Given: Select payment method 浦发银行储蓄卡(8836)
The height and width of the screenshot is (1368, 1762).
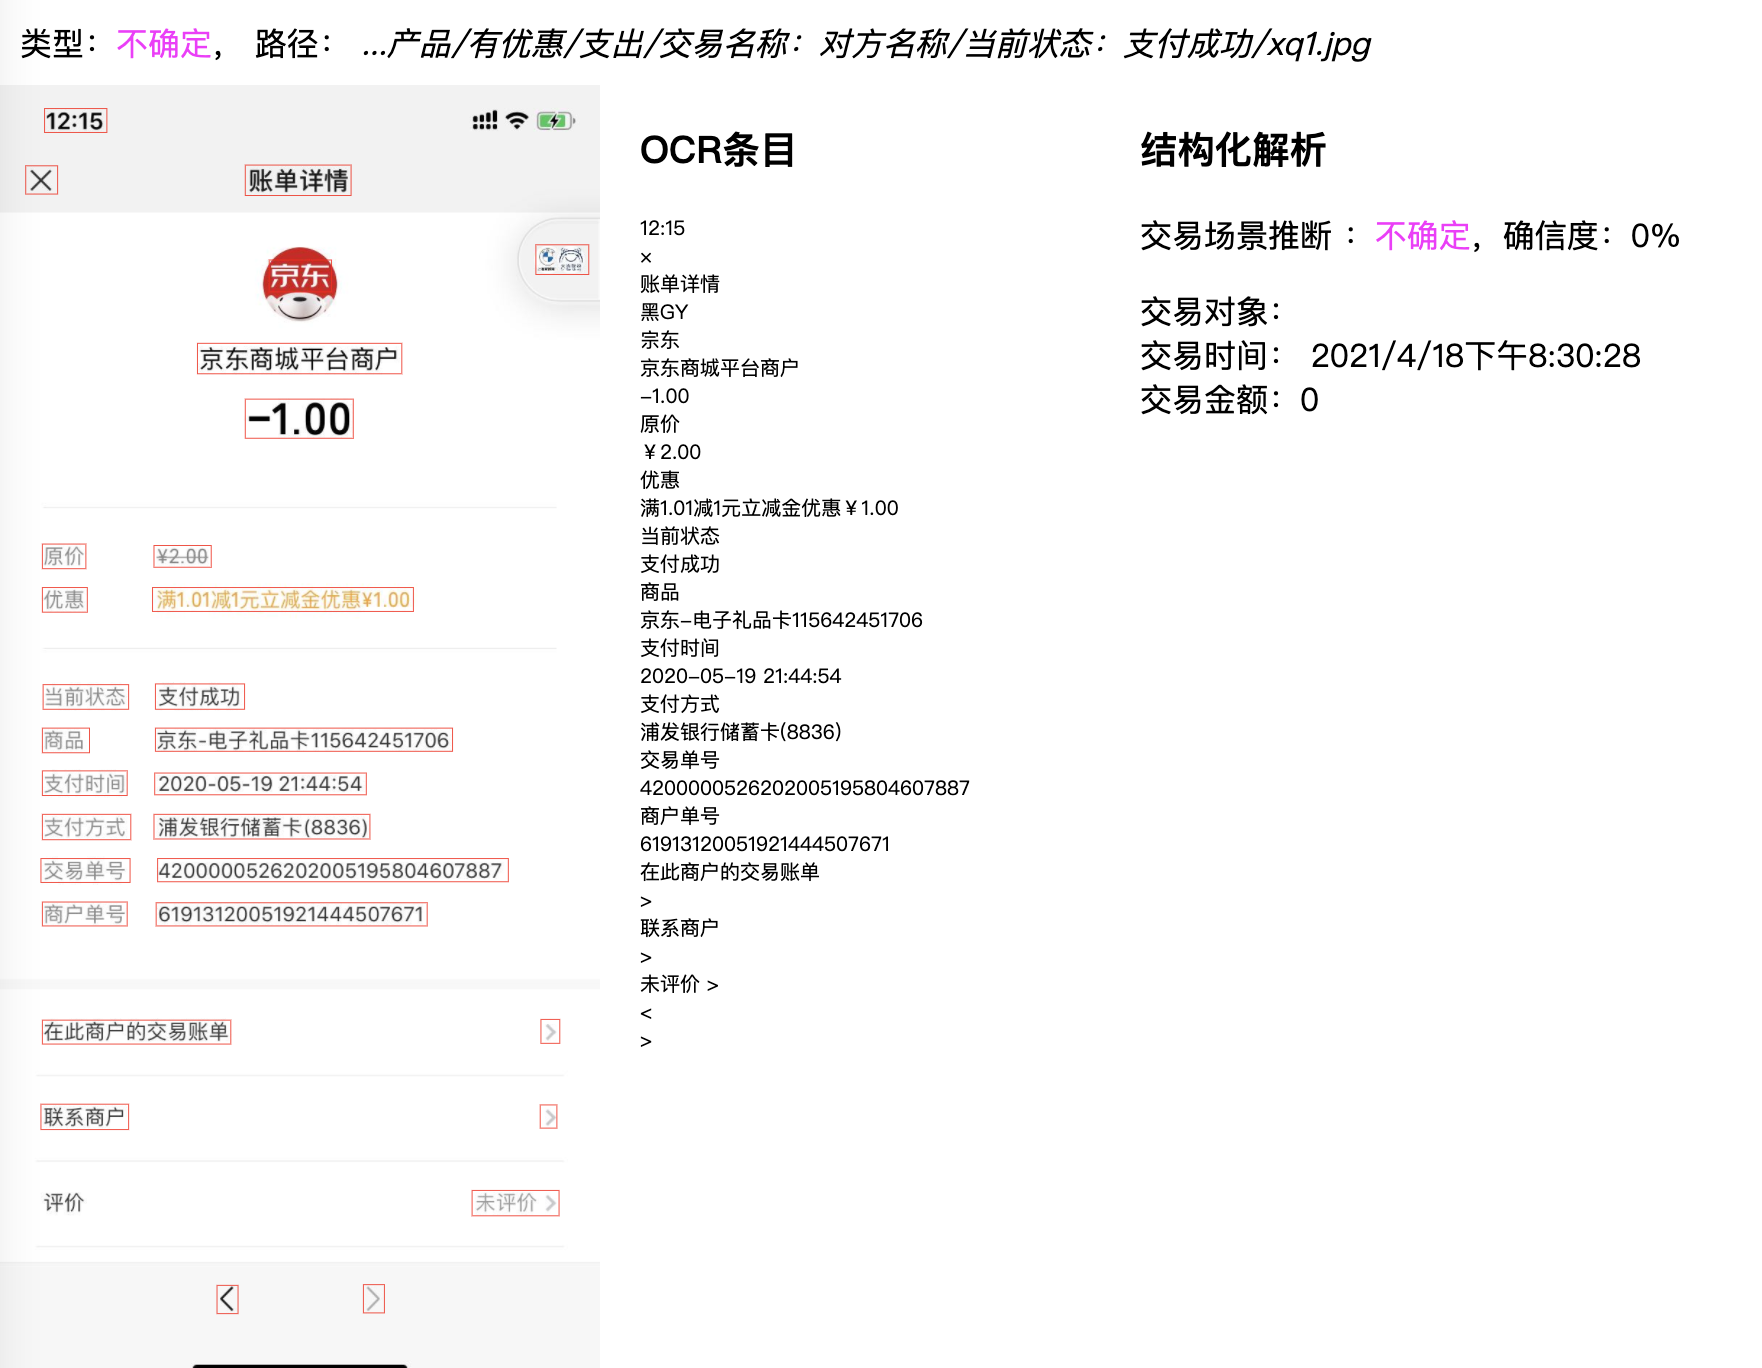Looking at the screenshot, I should coord(262,827).
